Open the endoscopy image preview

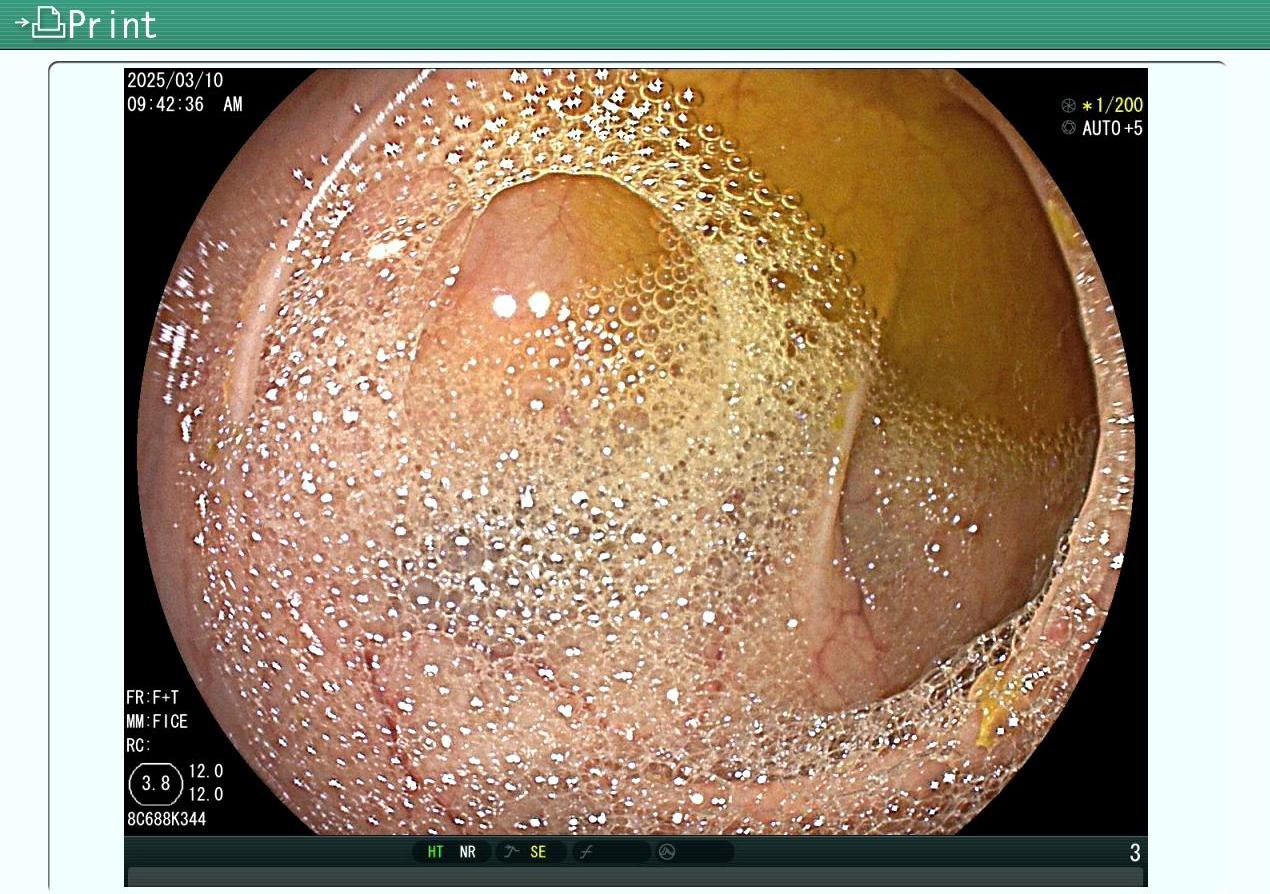point(636,451)
